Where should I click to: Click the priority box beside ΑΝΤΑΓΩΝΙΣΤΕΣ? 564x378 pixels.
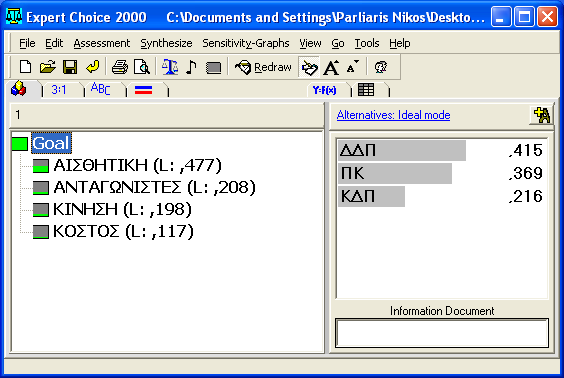click(41, 188)
